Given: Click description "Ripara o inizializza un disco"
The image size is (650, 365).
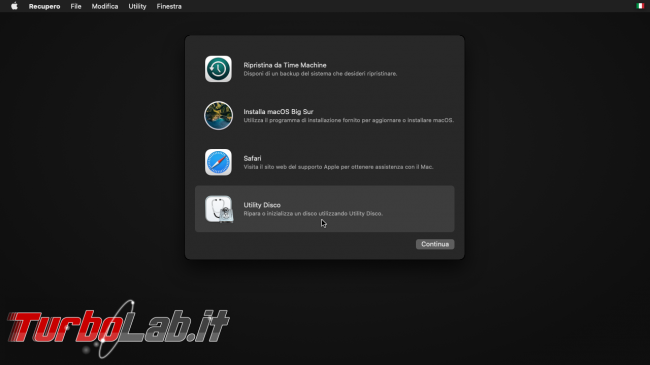Looking at the screenshot, I should (281, 214).
